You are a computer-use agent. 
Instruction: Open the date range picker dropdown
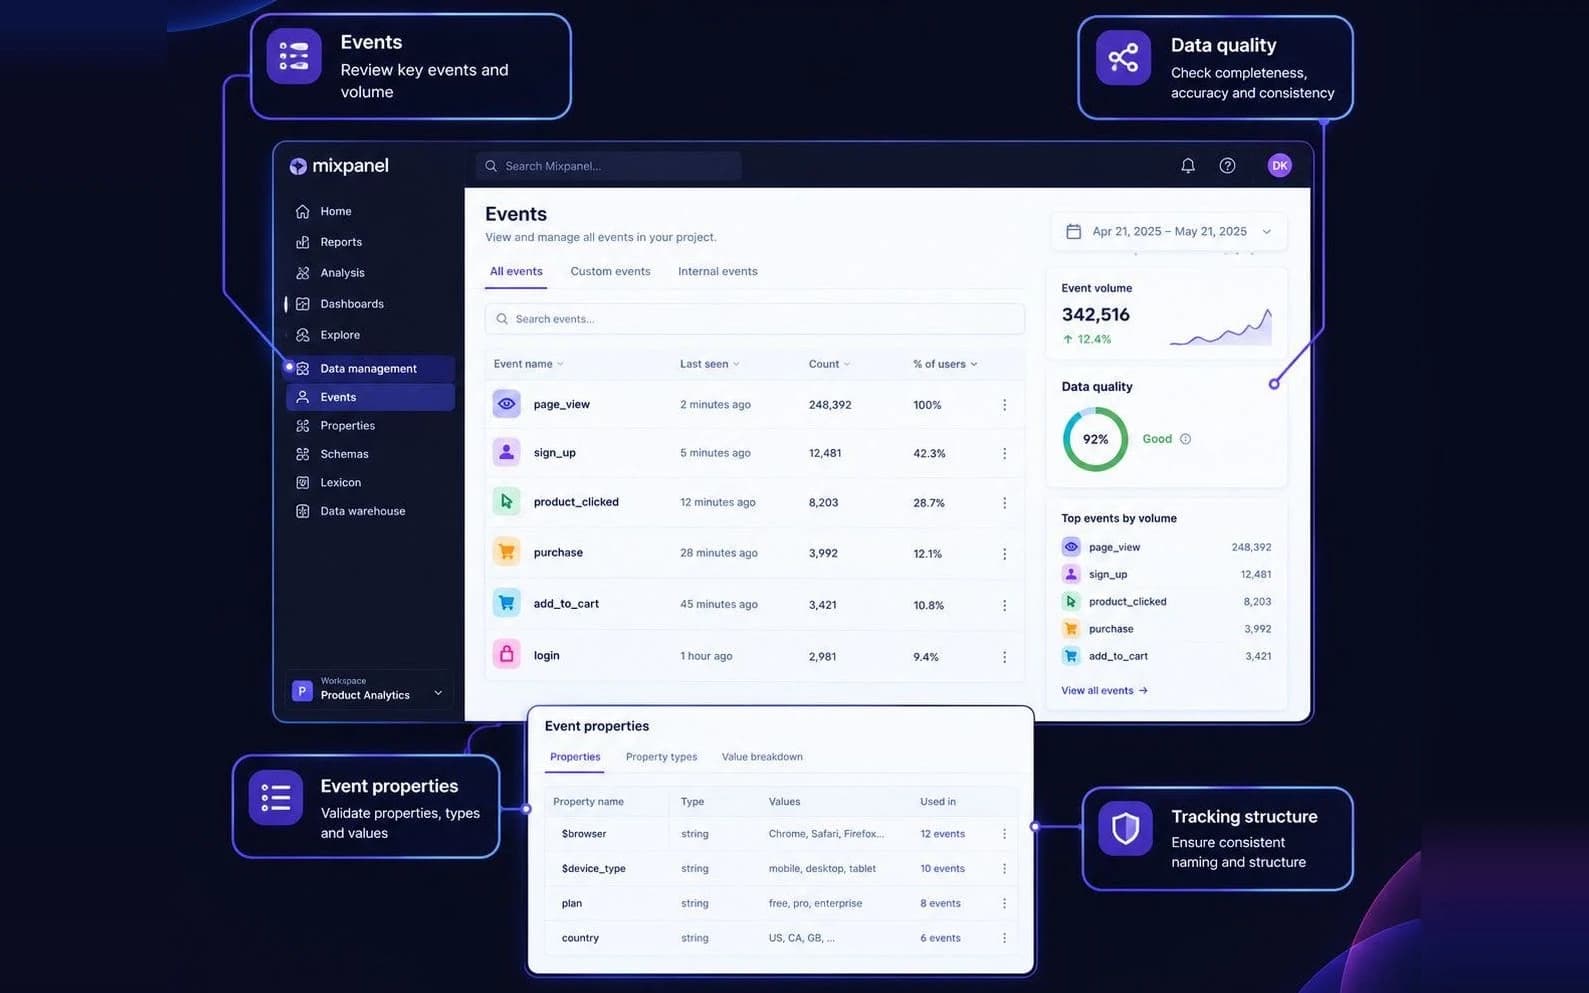[1169, 231]
